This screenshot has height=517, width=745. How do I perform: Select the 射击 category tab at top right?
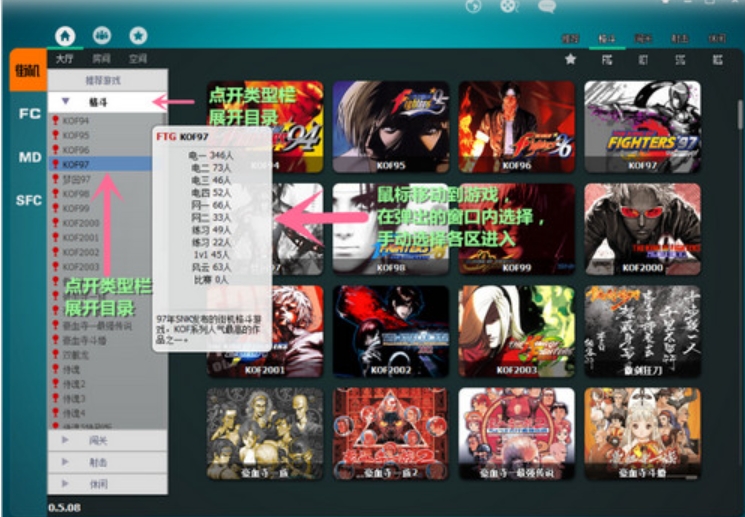pos(680,39)
